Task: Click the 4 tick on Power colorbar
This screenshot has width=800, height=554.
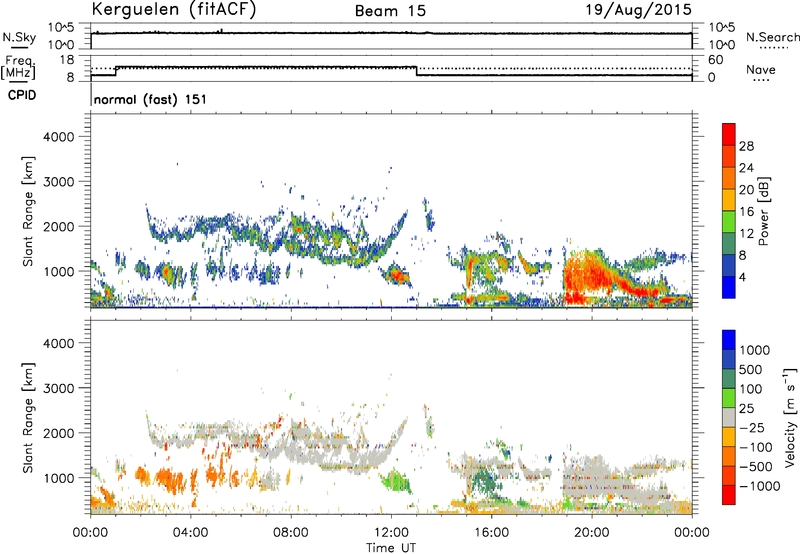Action: 742,278
